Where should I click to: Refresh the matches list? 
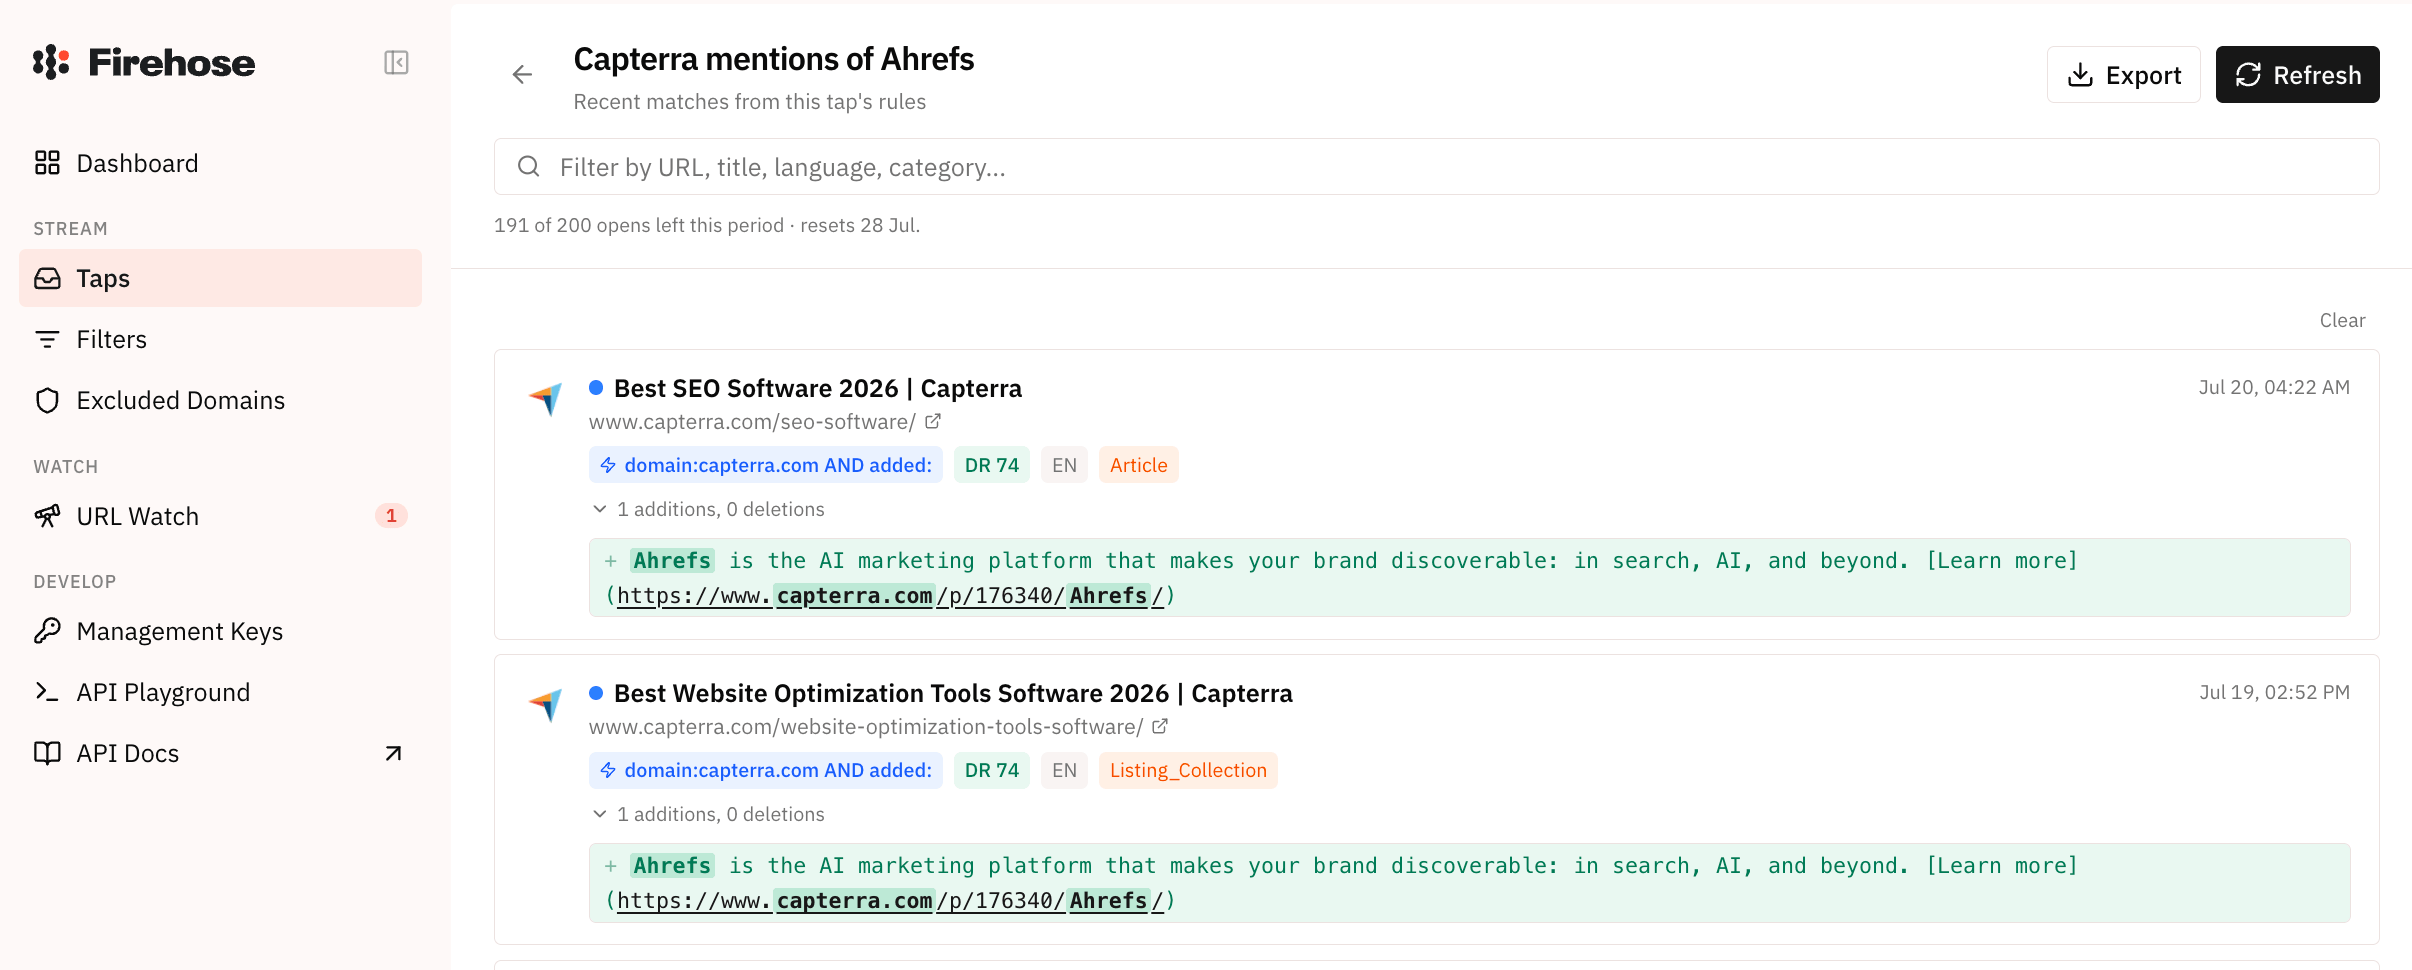pos(2298,75)
